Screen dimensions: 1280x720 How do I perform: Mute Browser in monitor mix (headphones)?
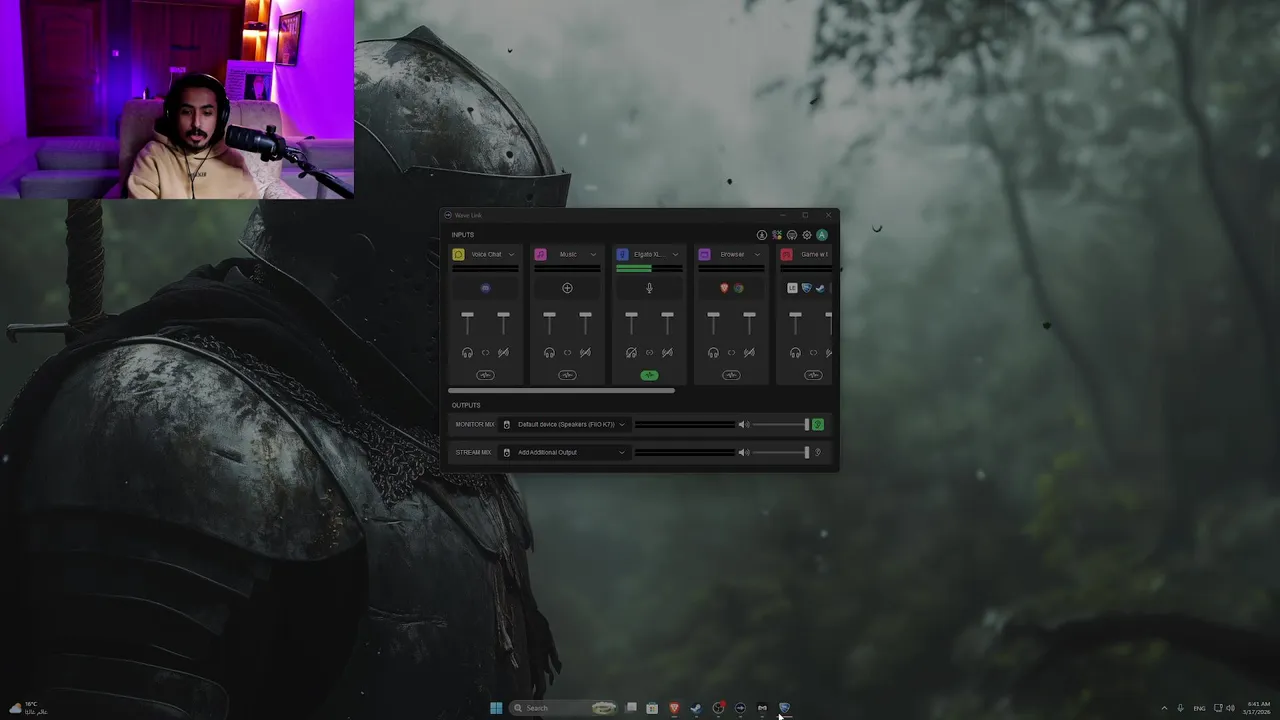[x=713, y=352]
